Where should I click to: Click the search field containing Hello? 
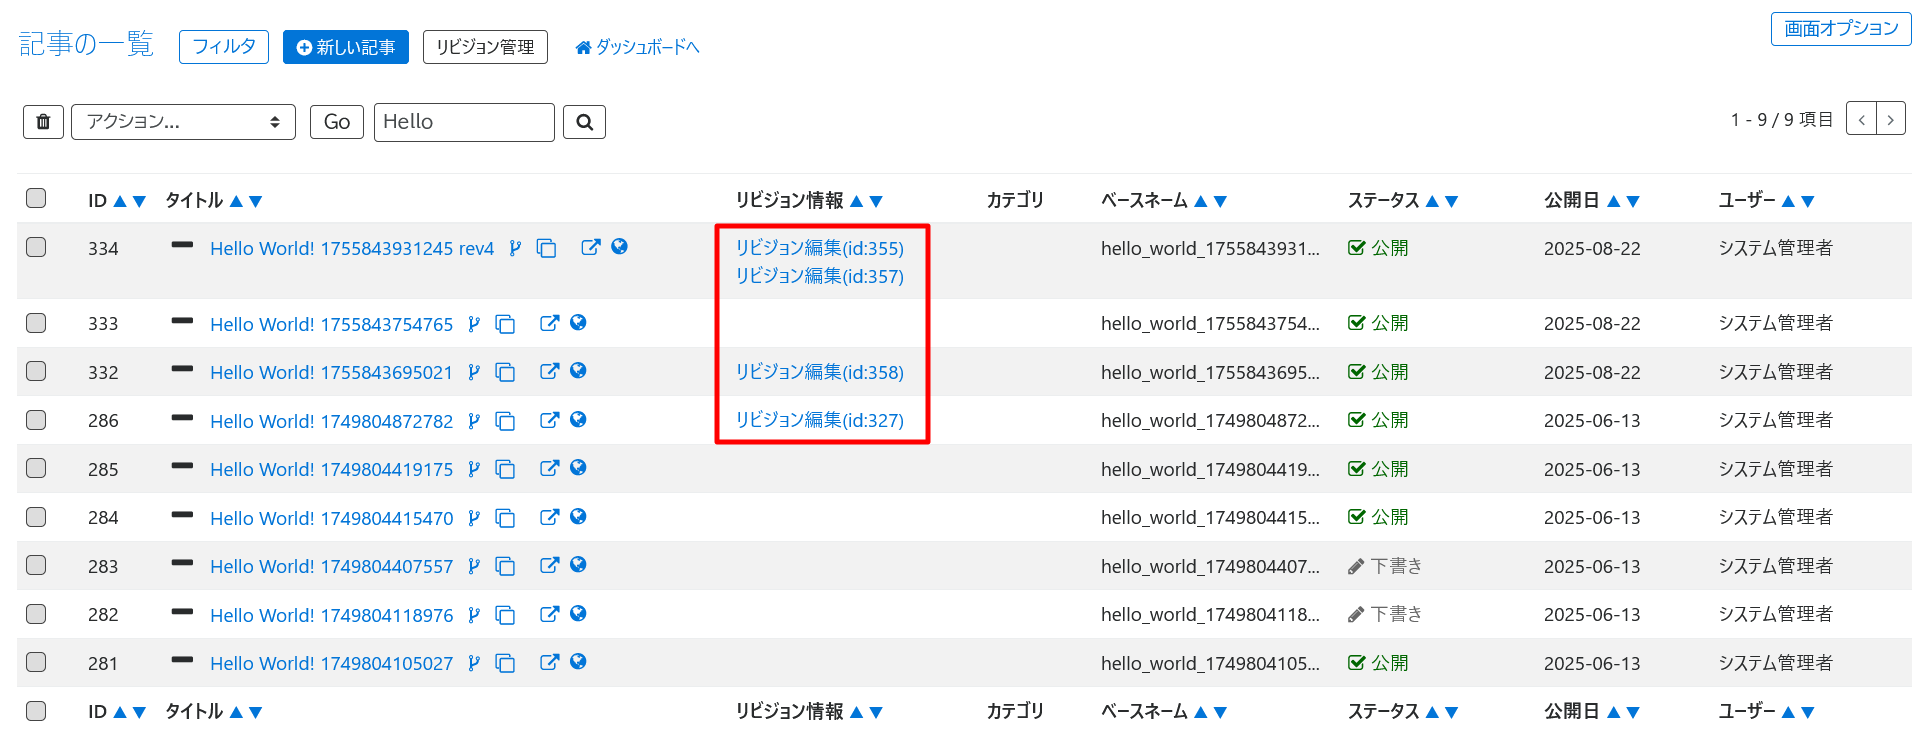coord(463,122)
